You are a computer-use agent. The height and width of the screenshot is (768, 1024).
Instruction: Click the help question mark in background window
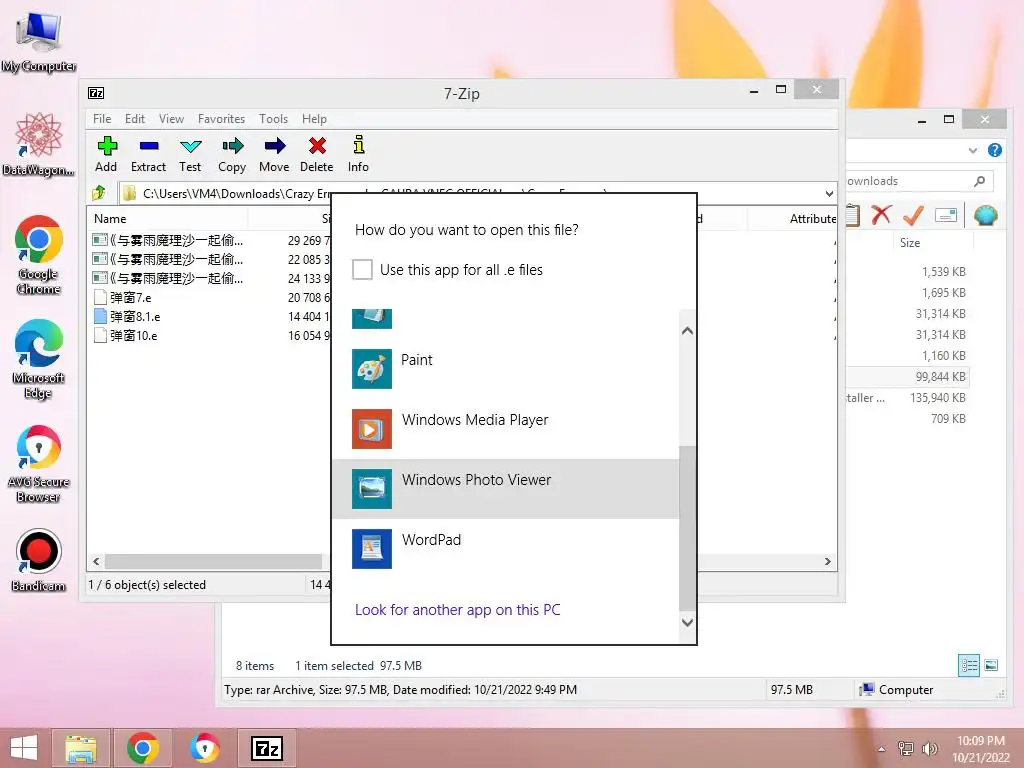[x=995, y=150]
